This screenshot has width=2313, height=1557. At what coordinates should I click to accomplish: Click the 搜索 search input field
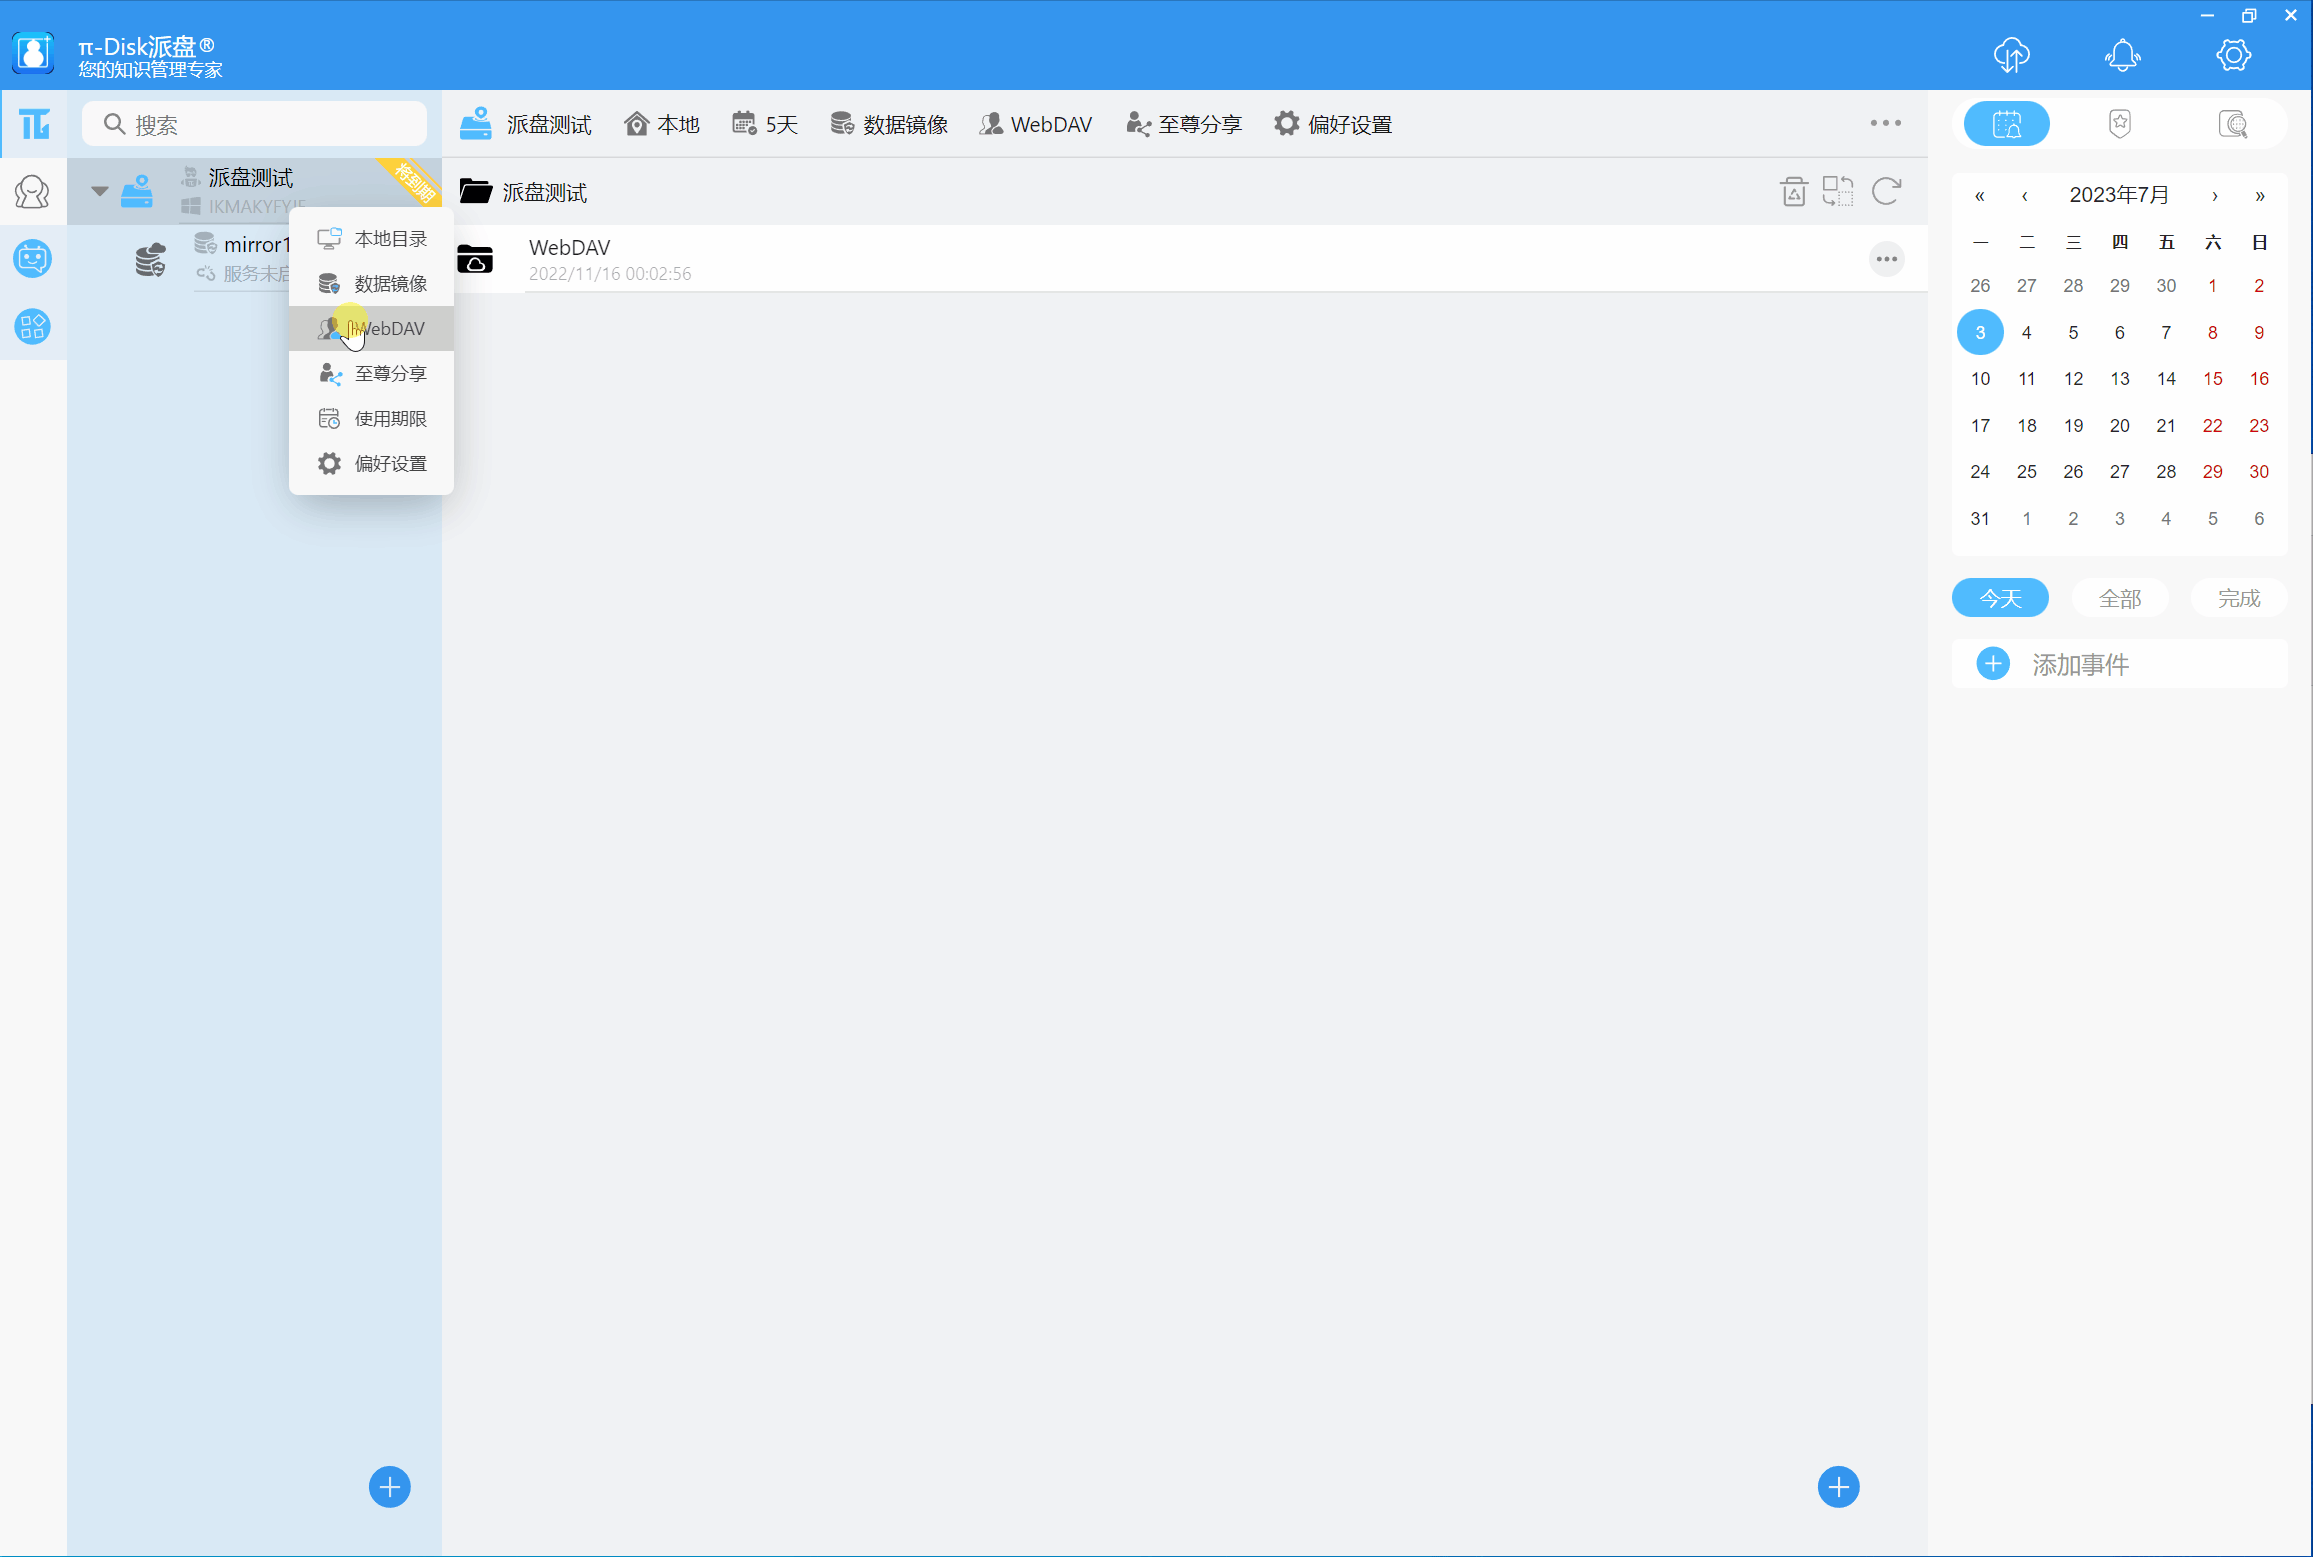(x=255, y=123)
